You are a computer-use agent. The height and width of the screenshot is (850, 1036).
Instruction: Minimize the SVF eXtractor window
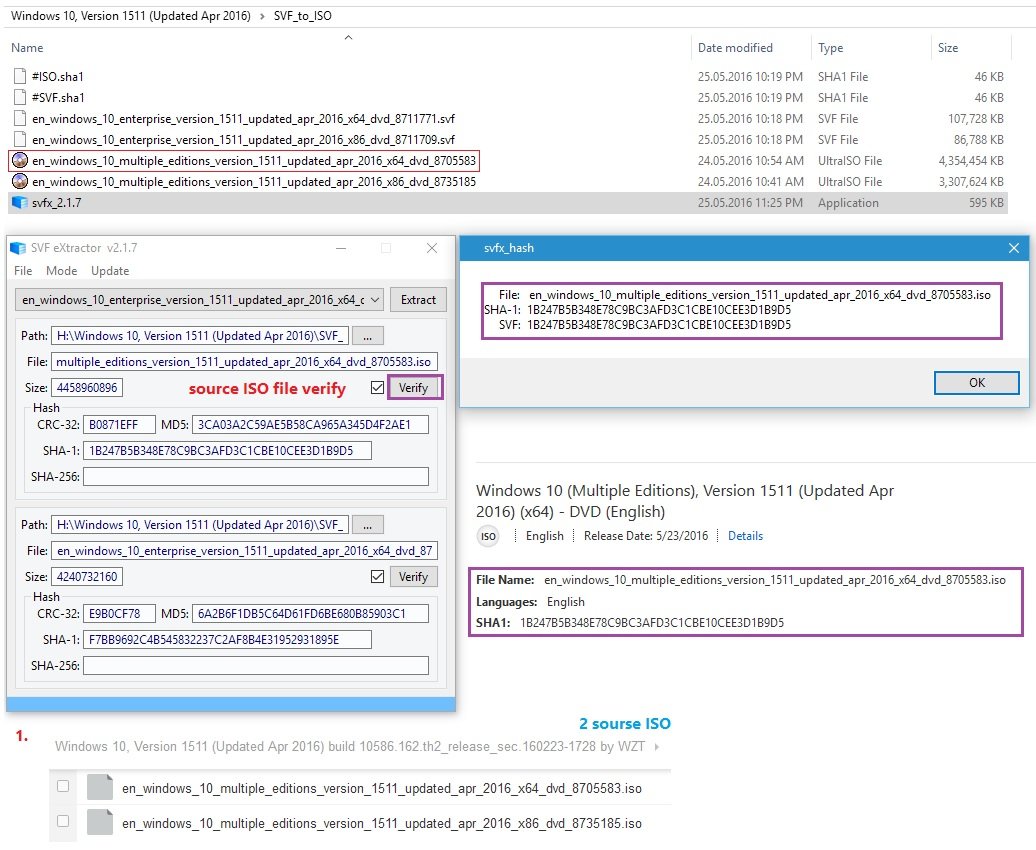click(x=341, y=248)
